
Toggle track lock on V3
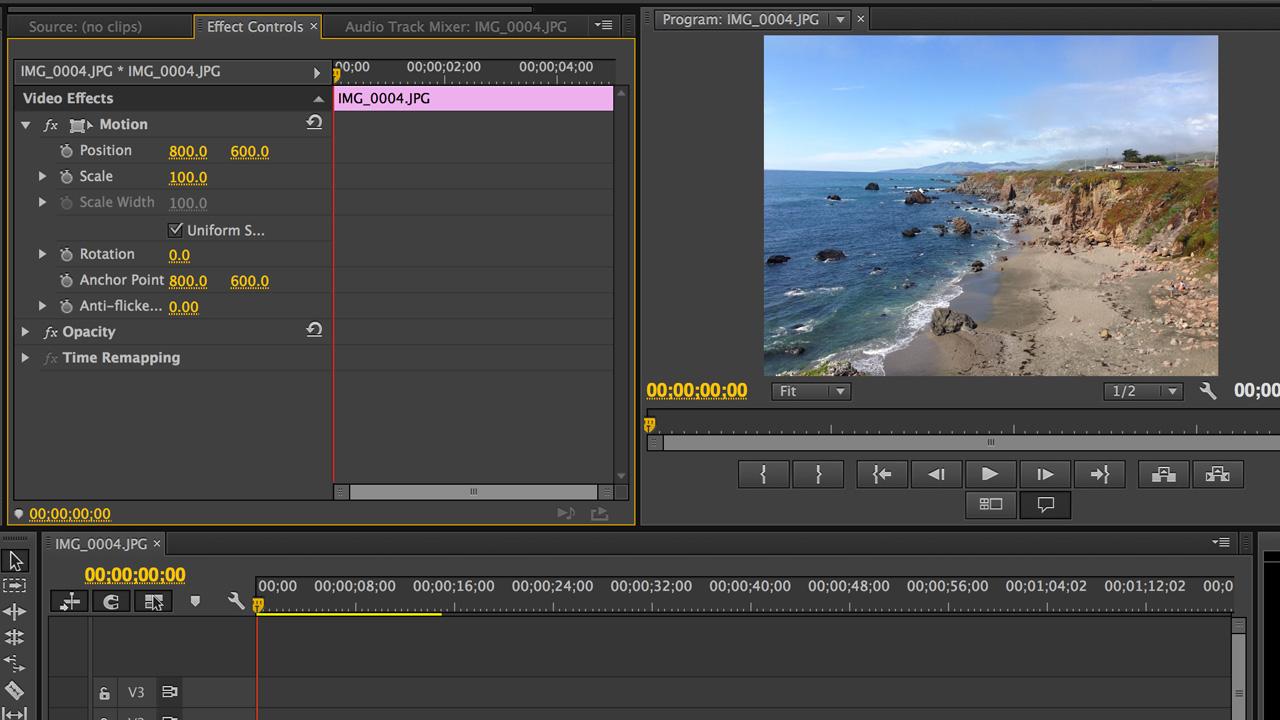(104, 693)
